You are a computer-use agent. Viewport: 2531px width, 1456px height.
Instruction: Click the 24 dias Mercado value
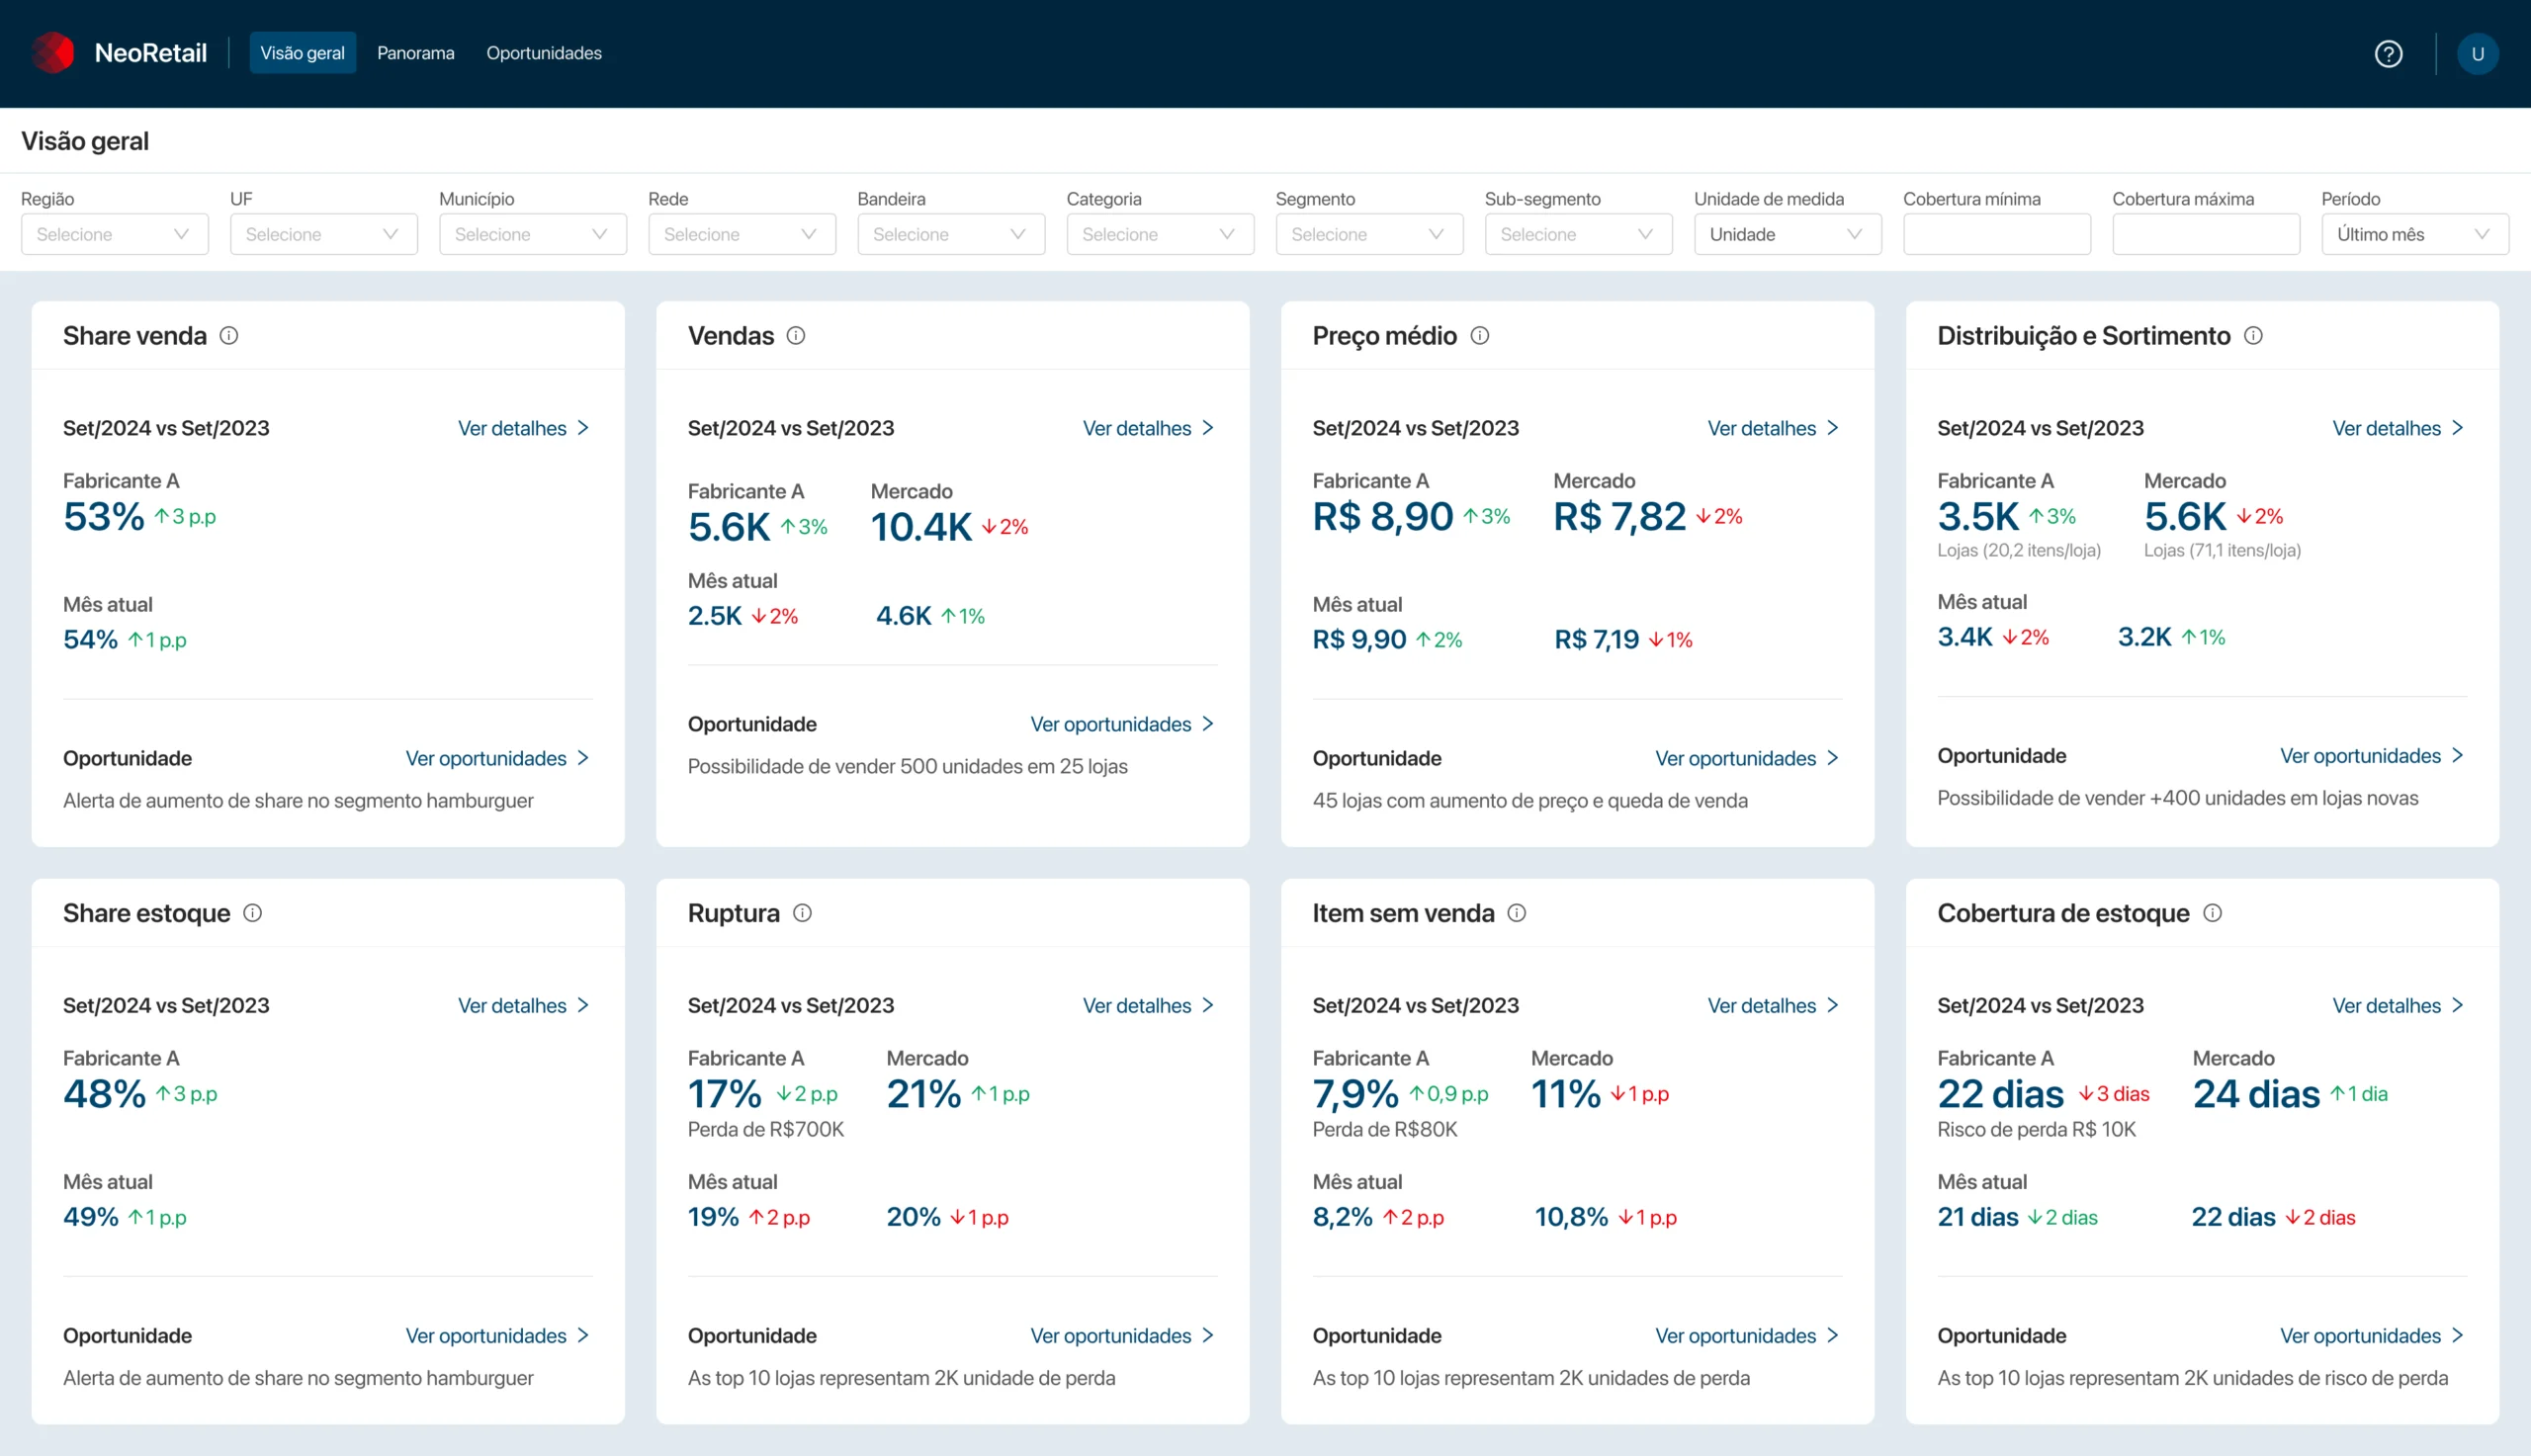2256,1094
